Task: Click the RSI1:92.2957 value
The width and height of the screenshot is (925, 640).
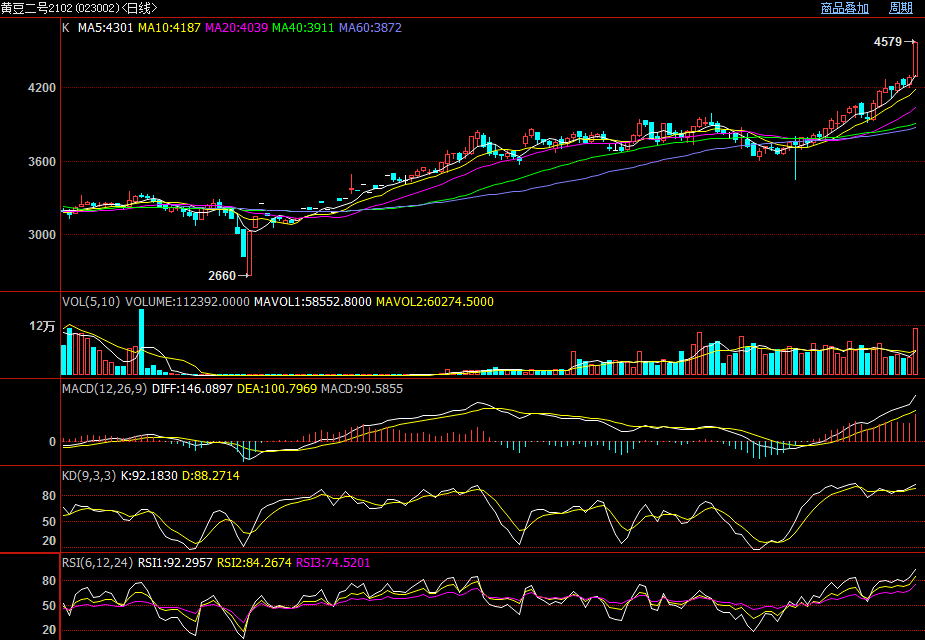Action: click(175, 563)
